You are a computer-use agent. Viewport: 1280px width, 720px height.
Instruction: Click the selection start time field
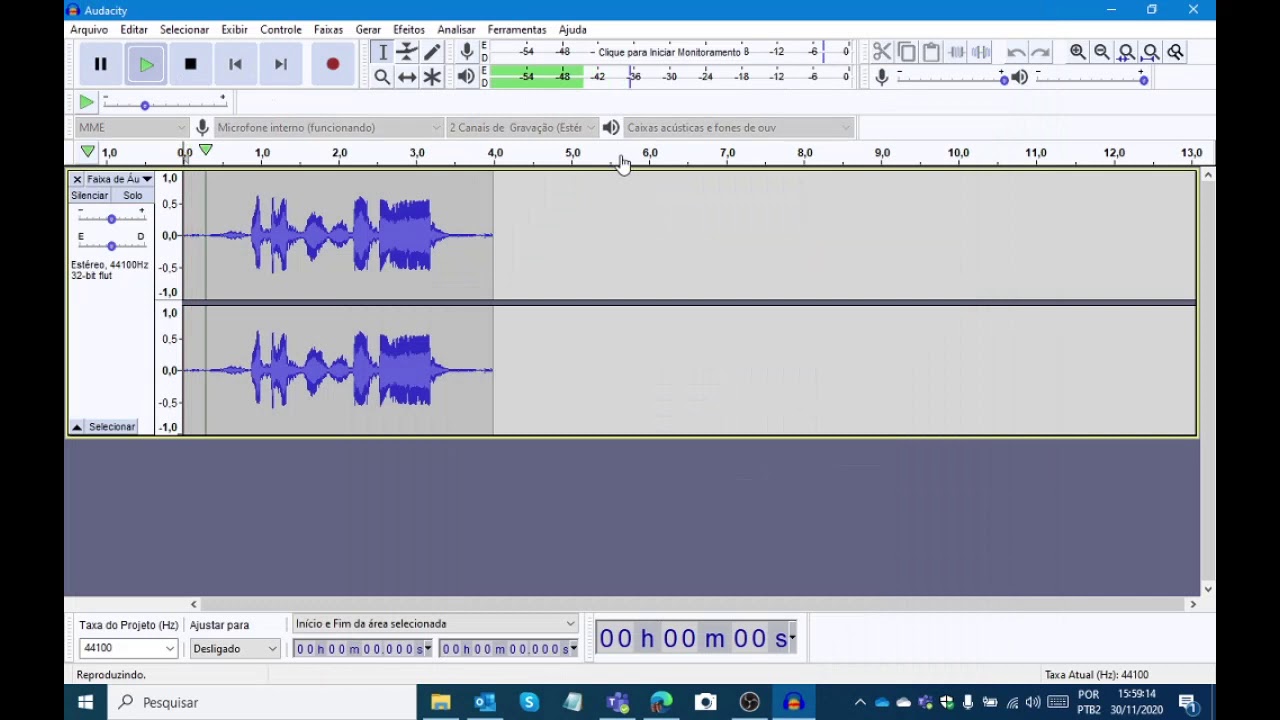point(362,649)
